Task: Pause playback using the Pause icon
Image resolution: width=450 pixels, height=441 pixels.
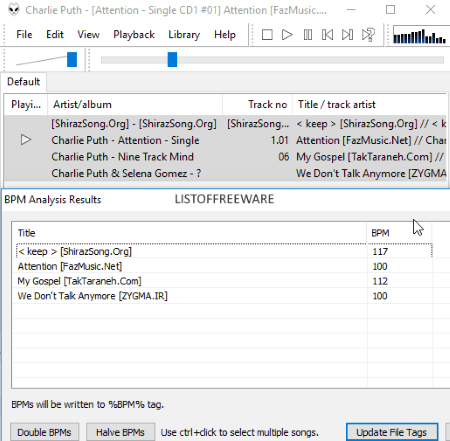Action: [308, 35]
